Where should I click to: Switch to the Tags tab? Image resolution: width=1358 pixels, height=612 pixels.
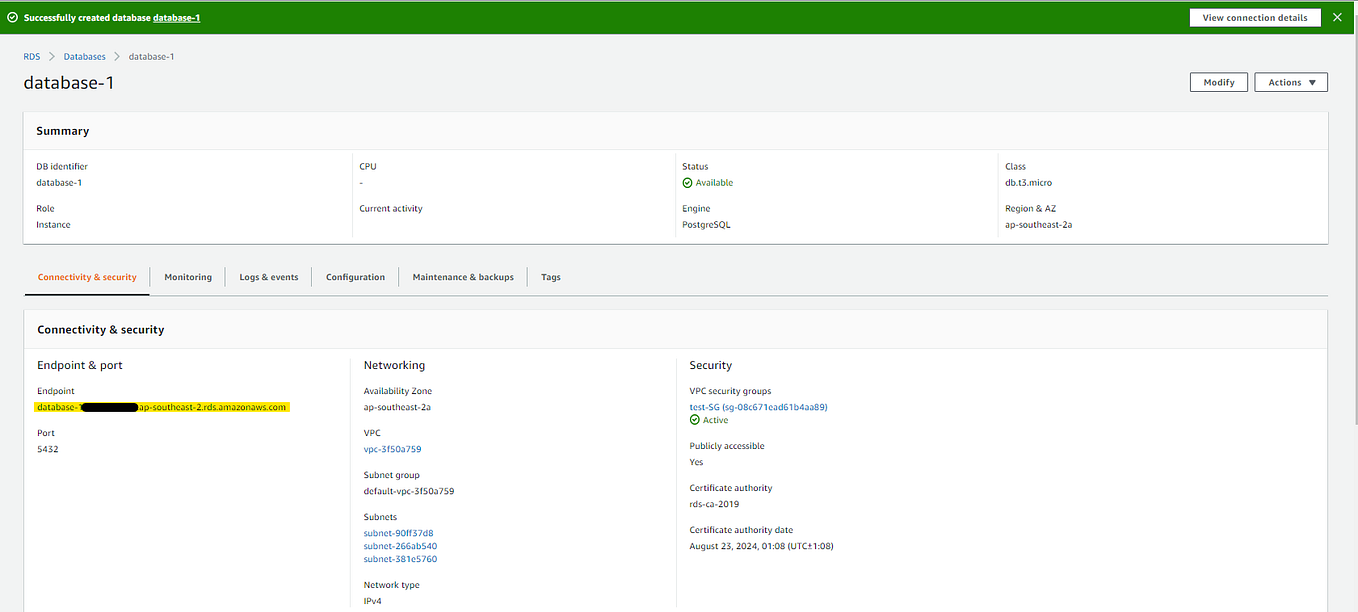coord(551,277)
